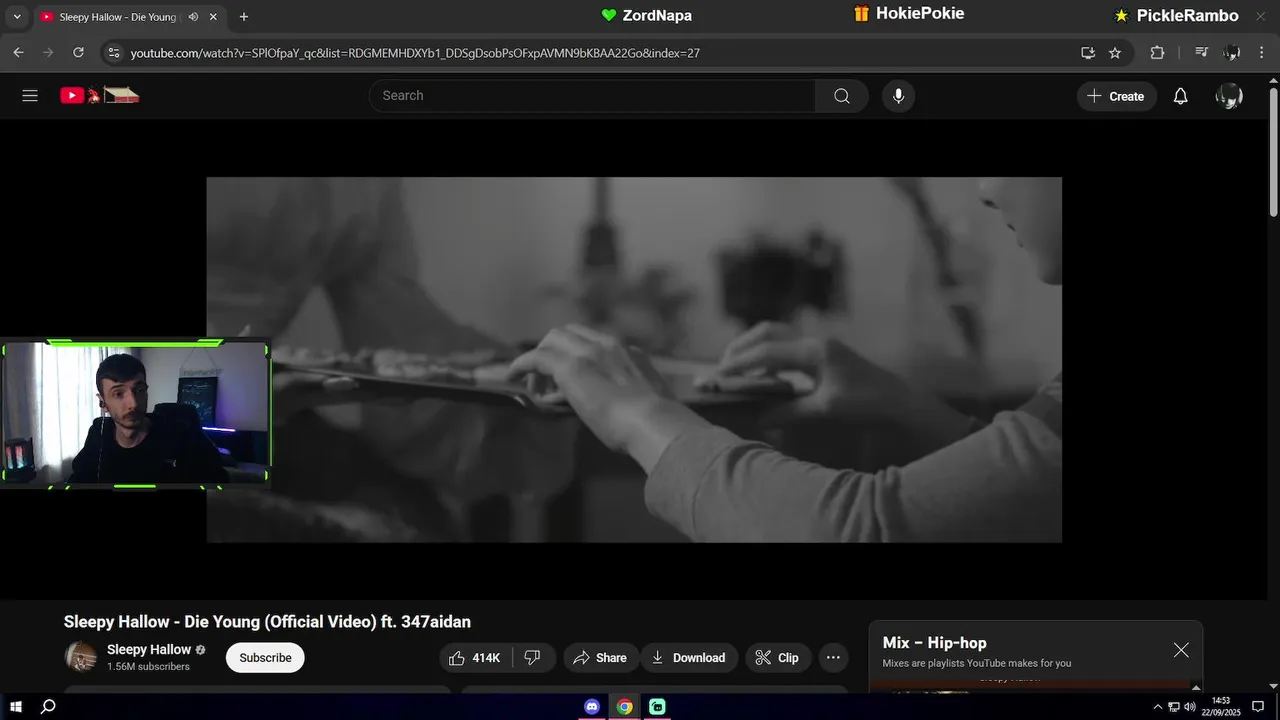The height and width of the screenshot is (720, 1280).
Task: Click the YouTube Search field
Action: [x=592, y=96]
